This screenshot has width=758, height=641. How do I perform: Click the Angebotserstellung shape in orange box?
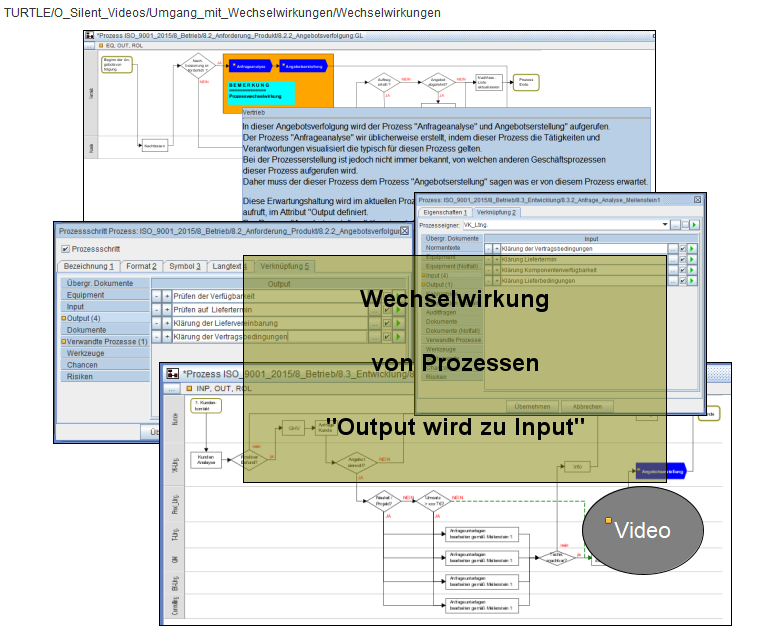(303, 66)
